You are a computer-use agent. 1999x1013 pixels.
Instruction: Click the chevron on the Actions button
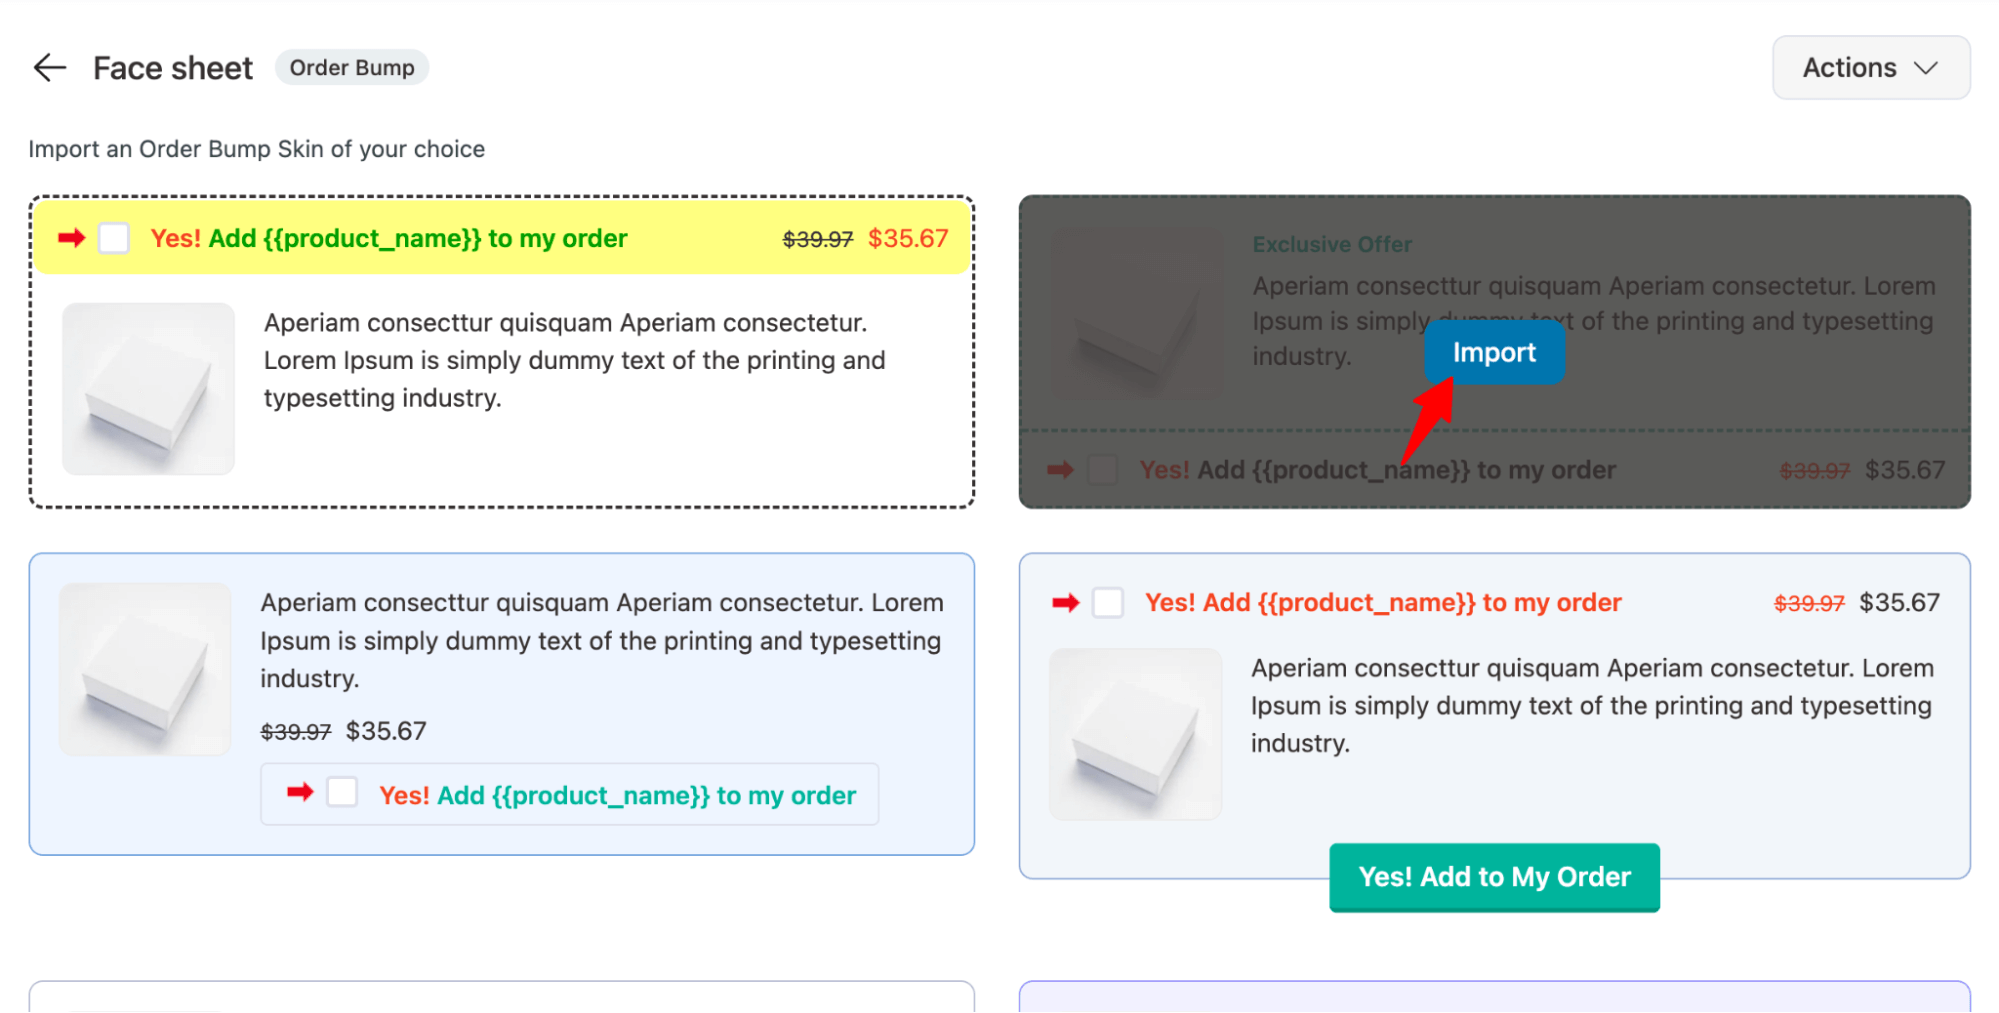click(x=1926, y=68)
